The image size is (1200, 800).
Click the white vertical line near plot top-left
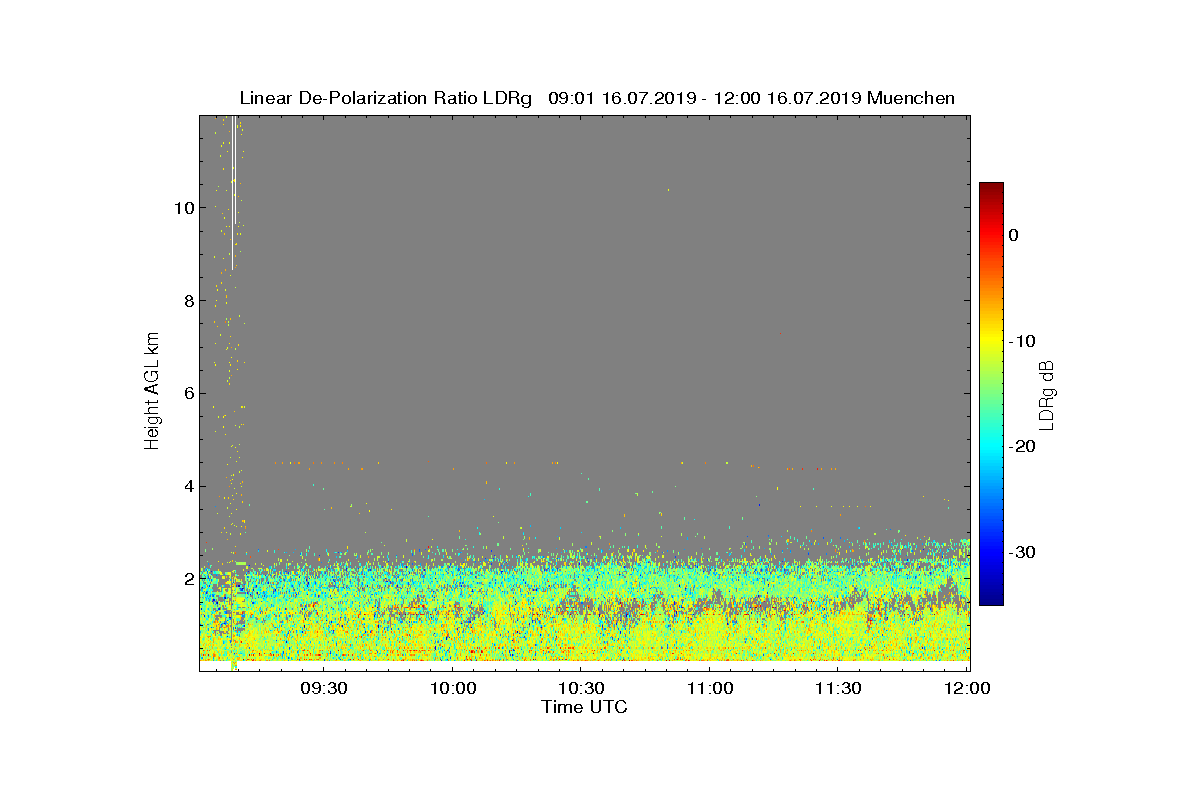233,193
